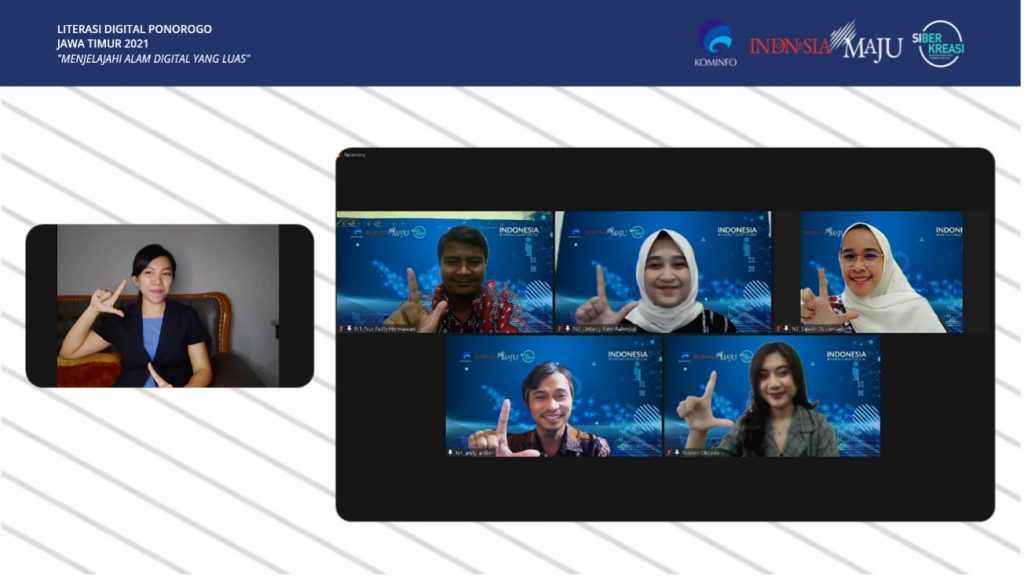Click the "Menjelajahi Alam Digital Yang Luas" tagline
This screenshot has height=578, width=1024.
point(153,59)
